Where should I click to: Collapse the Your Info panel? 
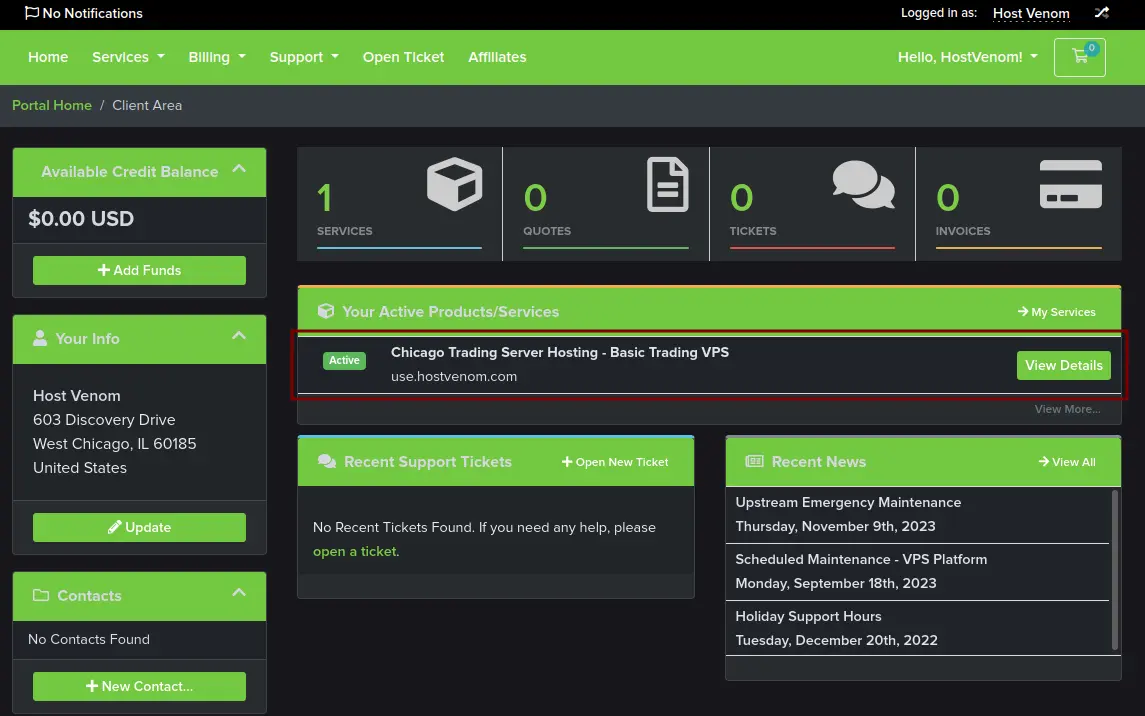pyautogui.click(x=239, y=336)
